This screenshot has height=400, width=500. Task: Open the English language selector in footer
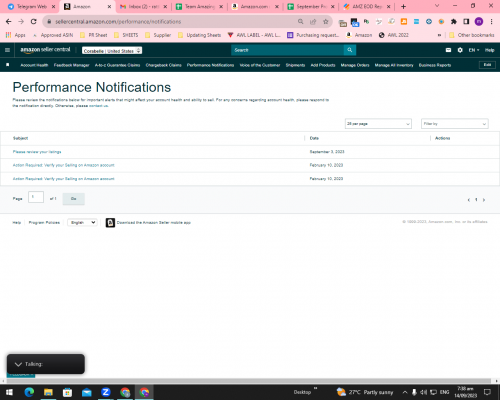tap(82, 222)
